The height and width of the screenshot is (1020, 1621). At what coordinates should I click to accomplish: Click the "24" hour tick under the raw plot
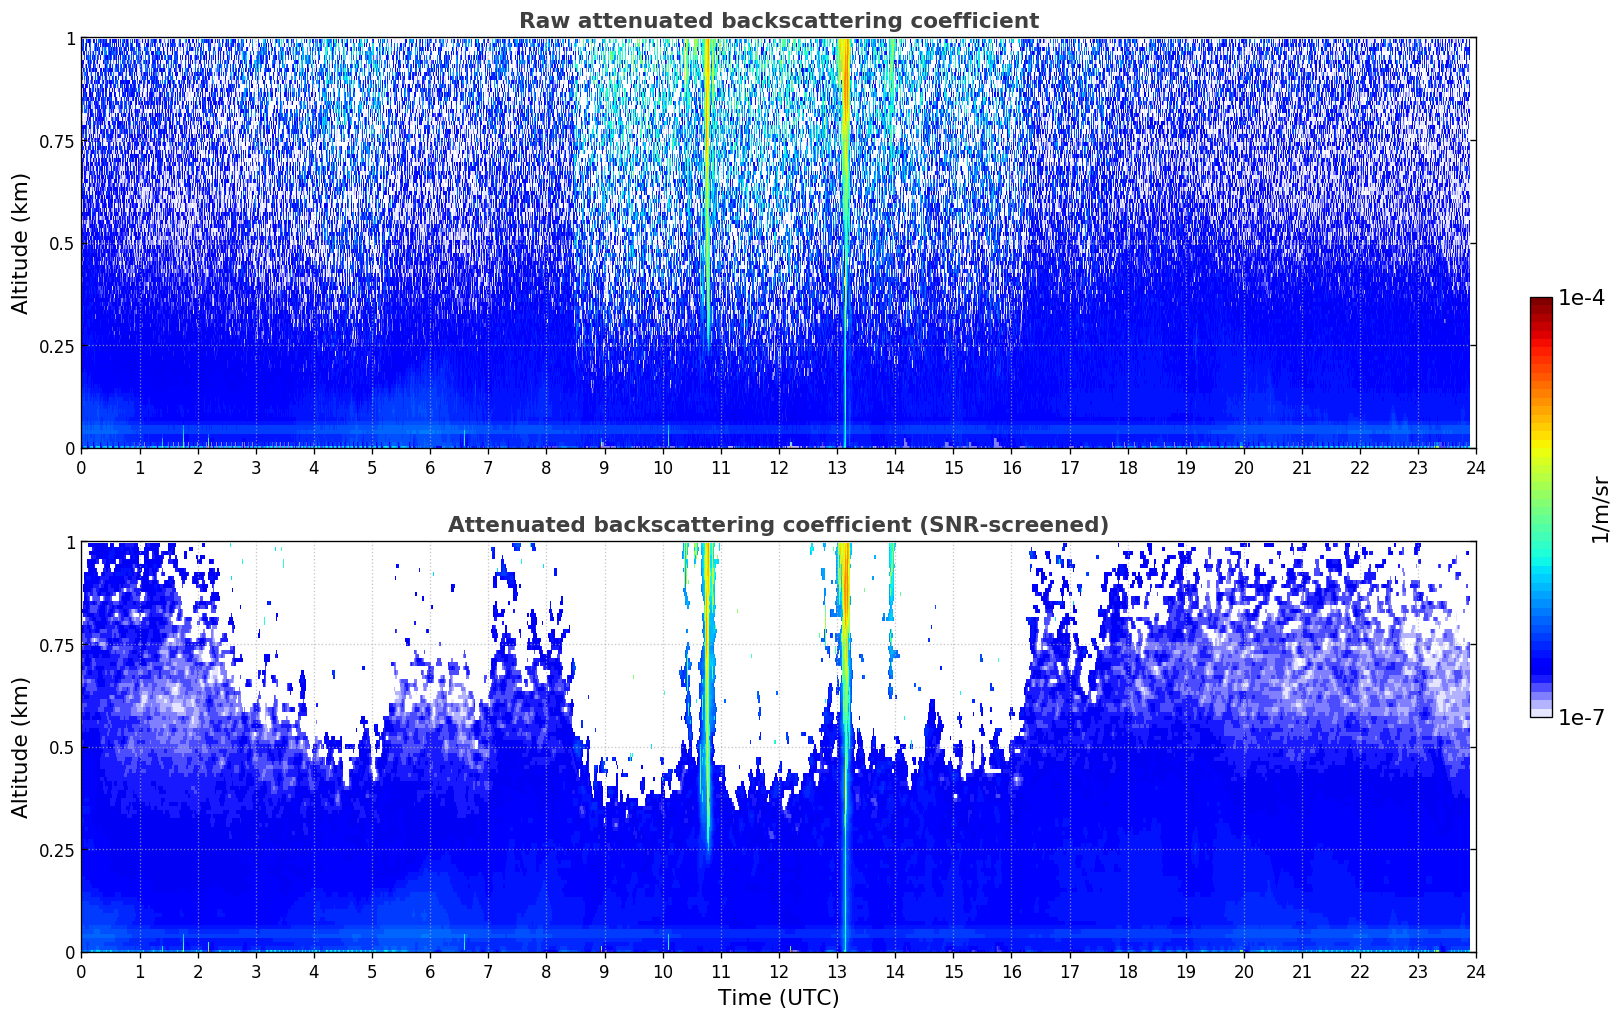1475,467
